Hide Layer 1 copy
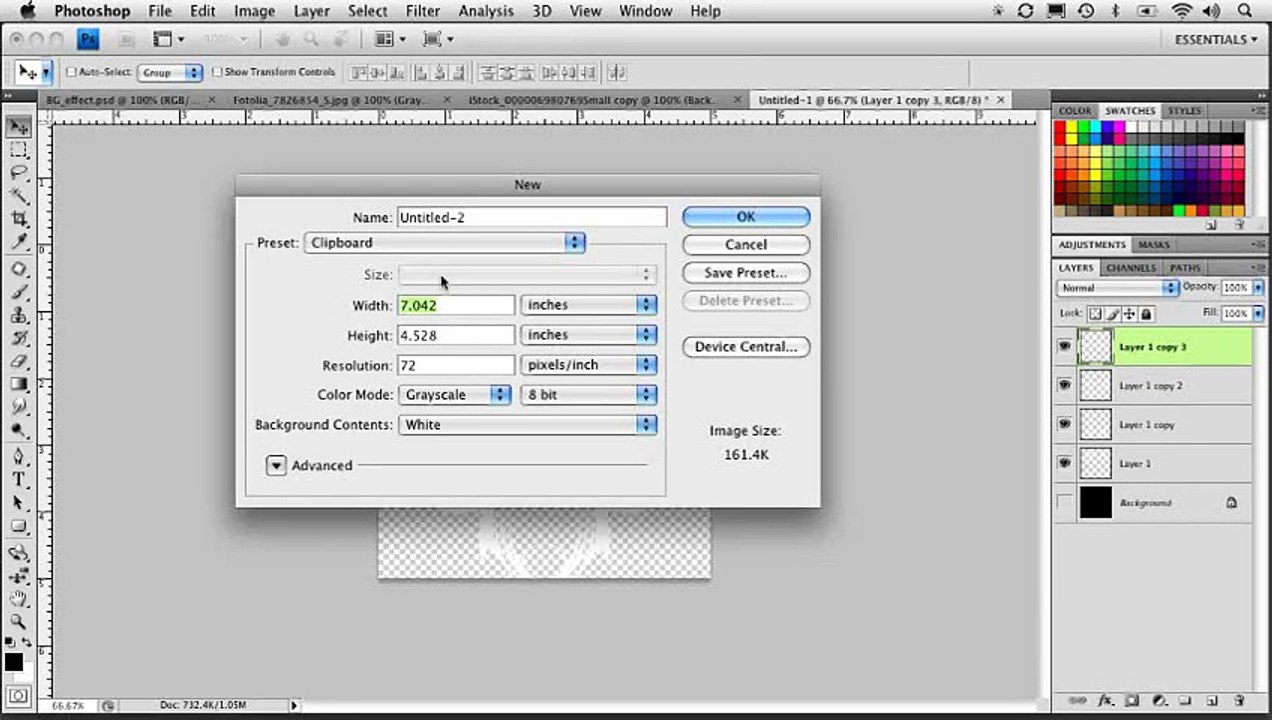The height and width of the screenshot is (720, 1272). pyautogui.click(x=1064, y=424)
